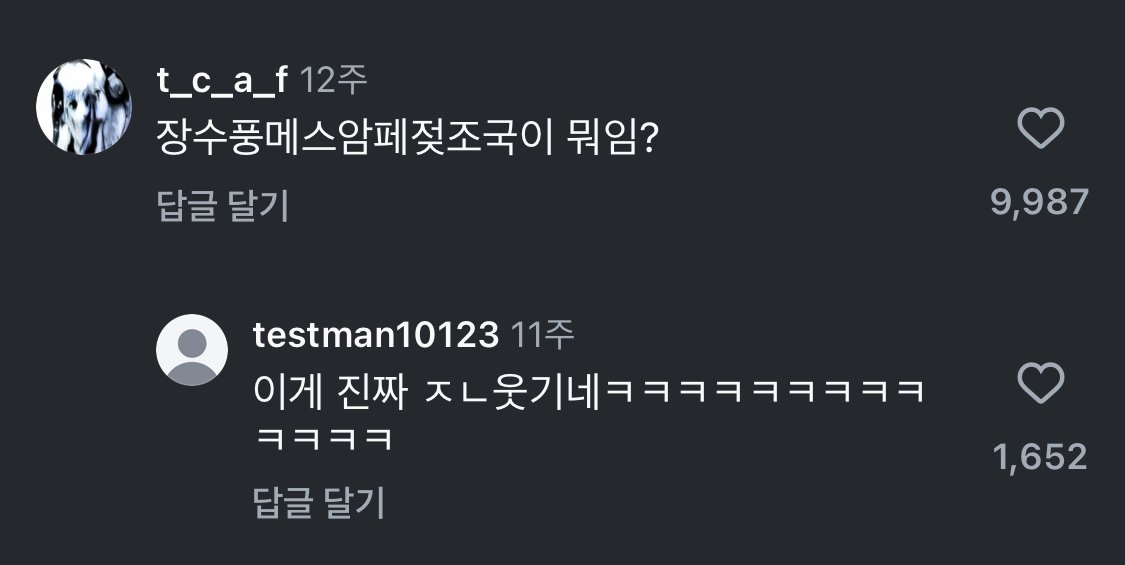
Task: Visit the testman10123 username link
Action: (x=375, y=335)
